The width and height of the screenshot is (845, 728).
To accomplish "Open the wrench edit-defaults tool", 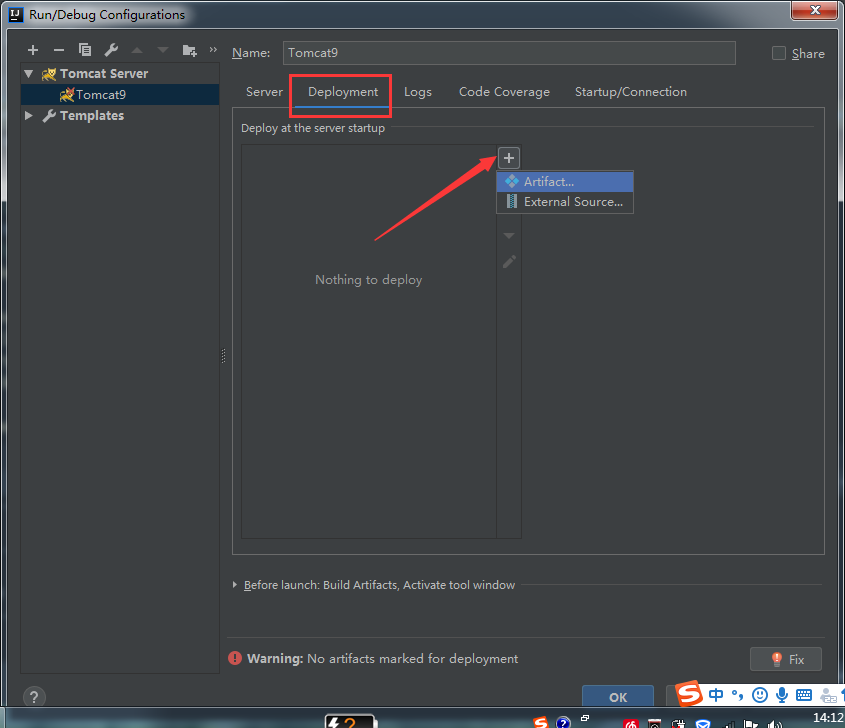I will [111, 50].
